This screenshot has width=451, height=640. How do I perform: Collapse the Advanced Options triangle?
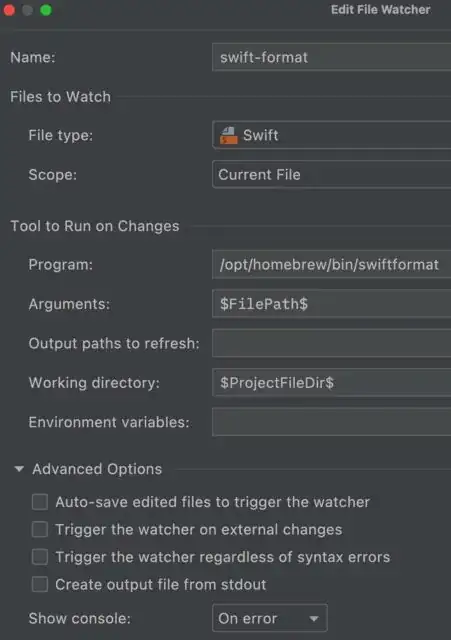pyautogui.click(x=19, y=469)
